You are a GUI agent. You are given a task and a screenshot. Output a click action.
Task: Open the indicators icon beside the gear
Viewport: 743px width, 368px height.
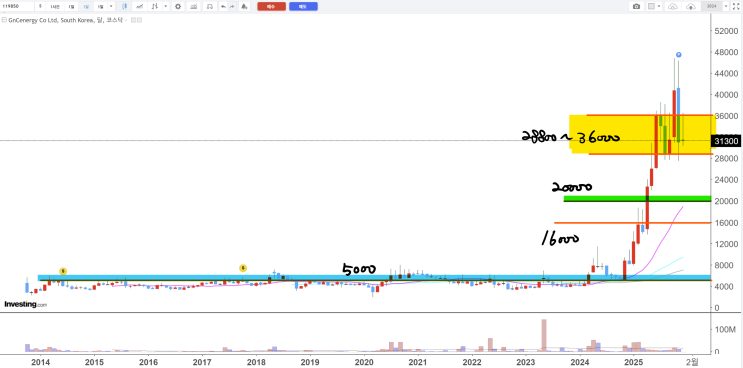(x=193, y=6)
